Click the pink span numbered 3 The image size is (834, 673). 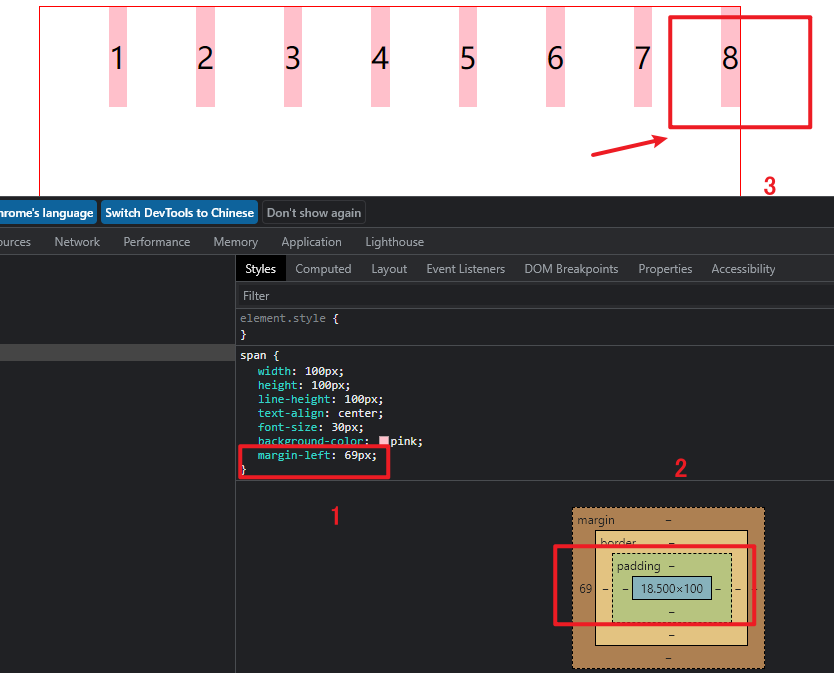coord(293,57)
